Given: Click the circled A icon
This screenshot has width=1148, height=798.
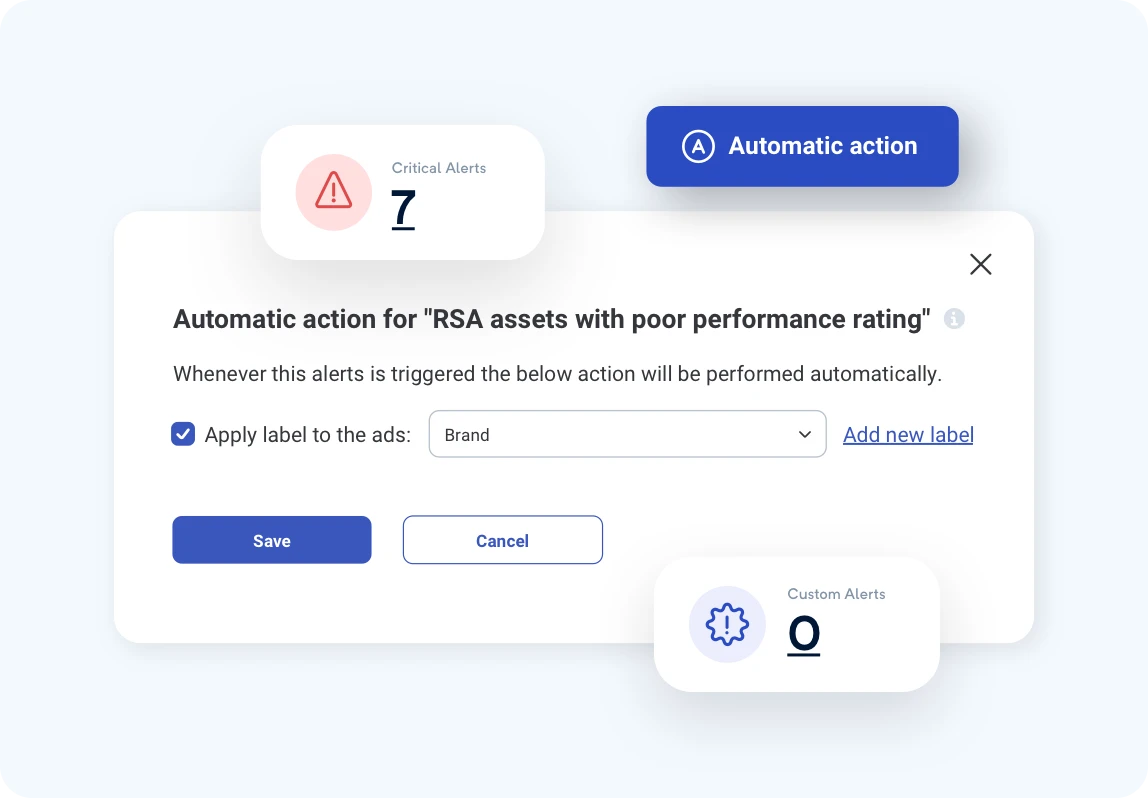Looking at the screenshot, I should click(698, 146).
